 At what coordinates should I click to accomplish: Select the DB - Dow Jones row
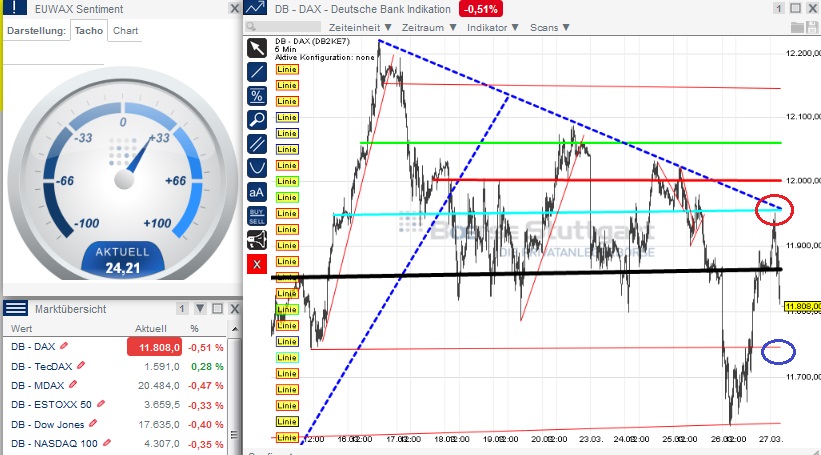(x=116, y=424)
